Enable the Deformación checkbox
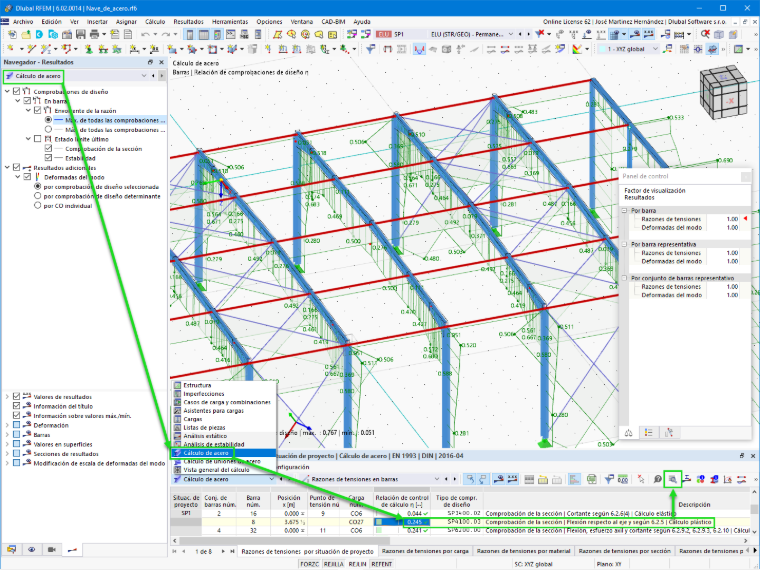This screenshot has width=760, height=570. (16, 425)
